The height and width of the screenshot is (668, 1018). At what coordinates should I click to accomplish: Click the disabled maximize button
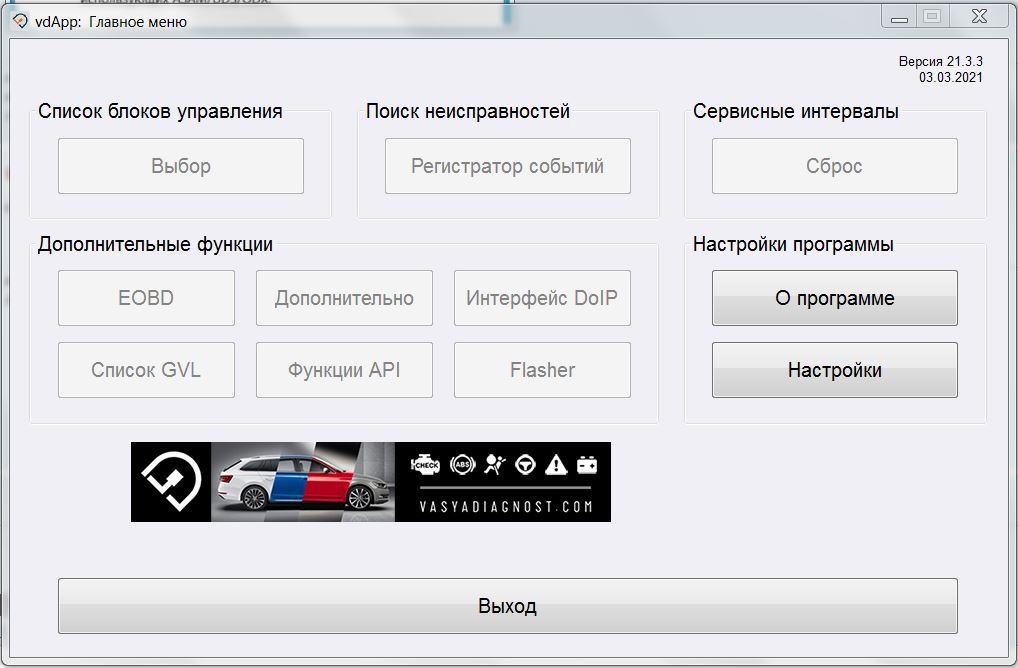coord(932,16)
